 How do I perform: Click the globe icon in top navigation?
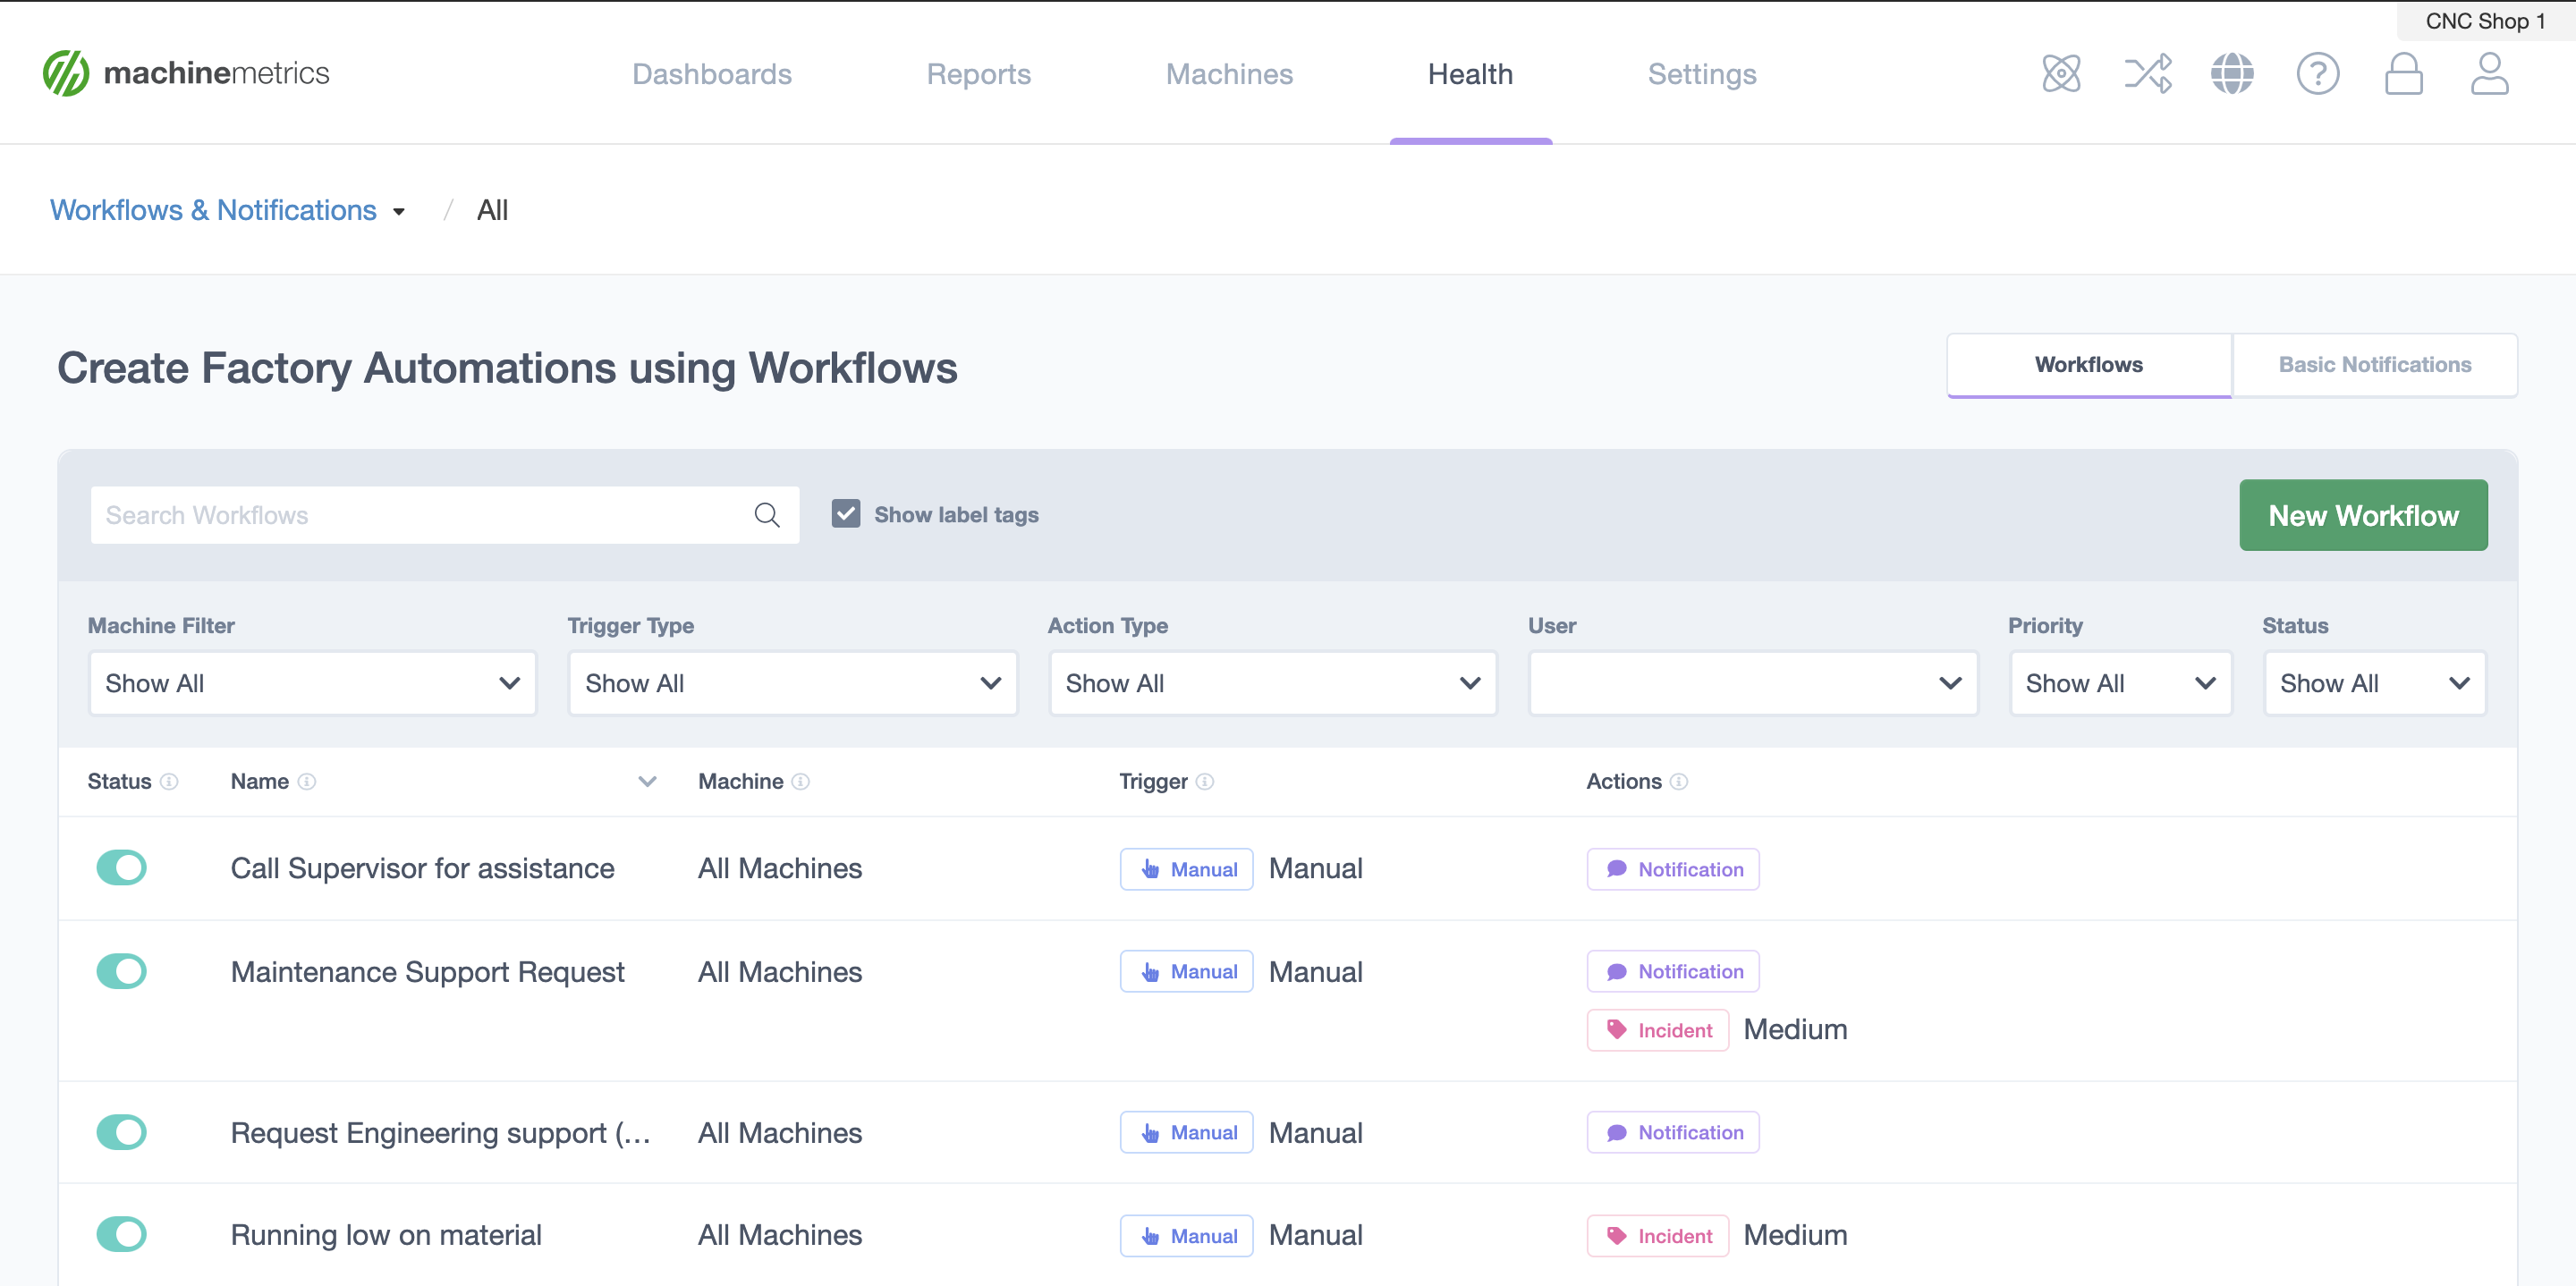coord(2231,74)
